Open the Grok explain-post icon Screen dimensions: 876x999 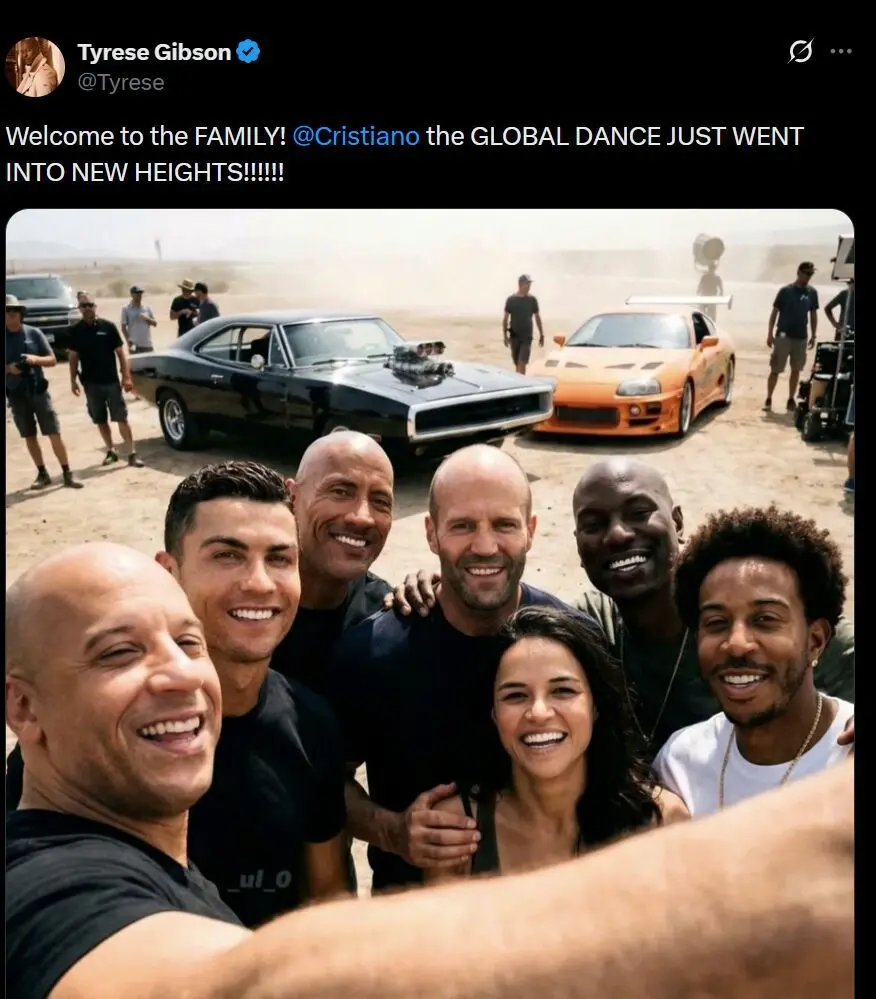[800, 51]
